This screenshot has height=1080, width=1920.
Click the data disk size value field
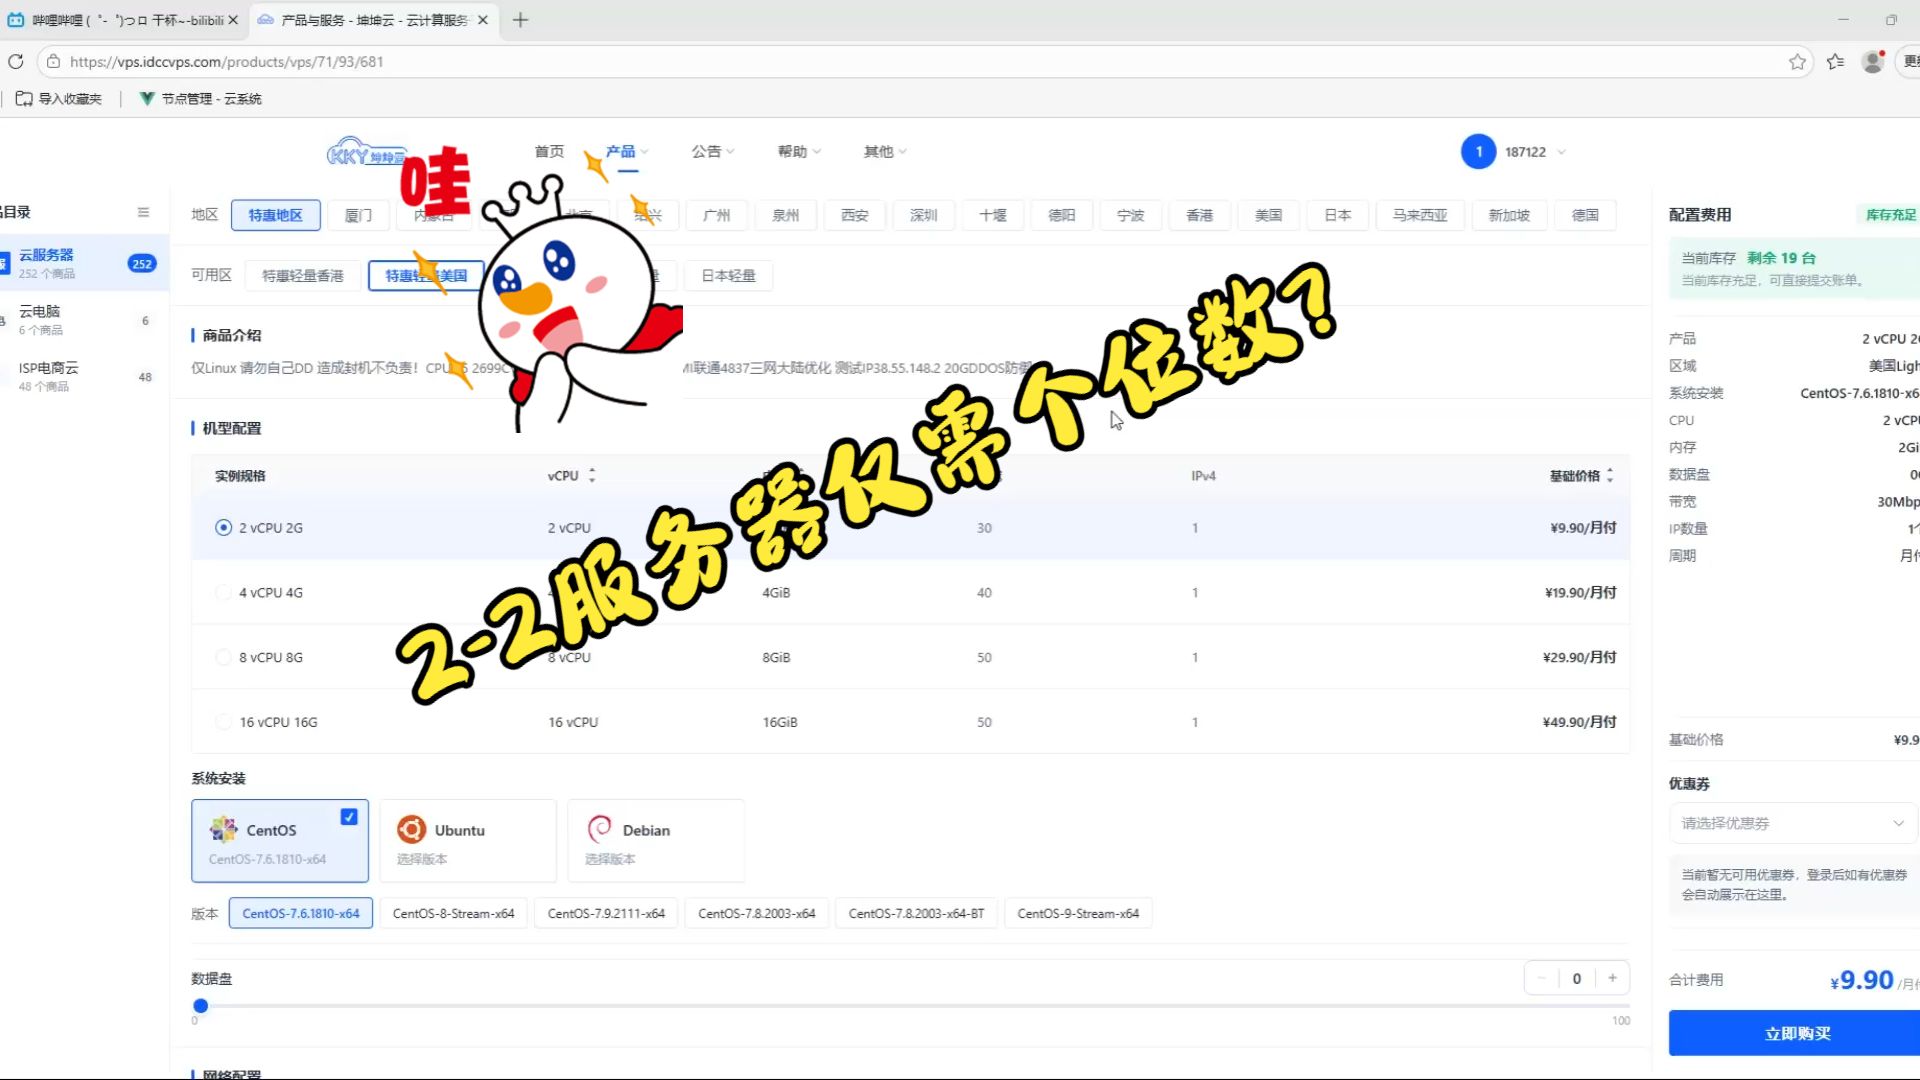(1577, 978)
